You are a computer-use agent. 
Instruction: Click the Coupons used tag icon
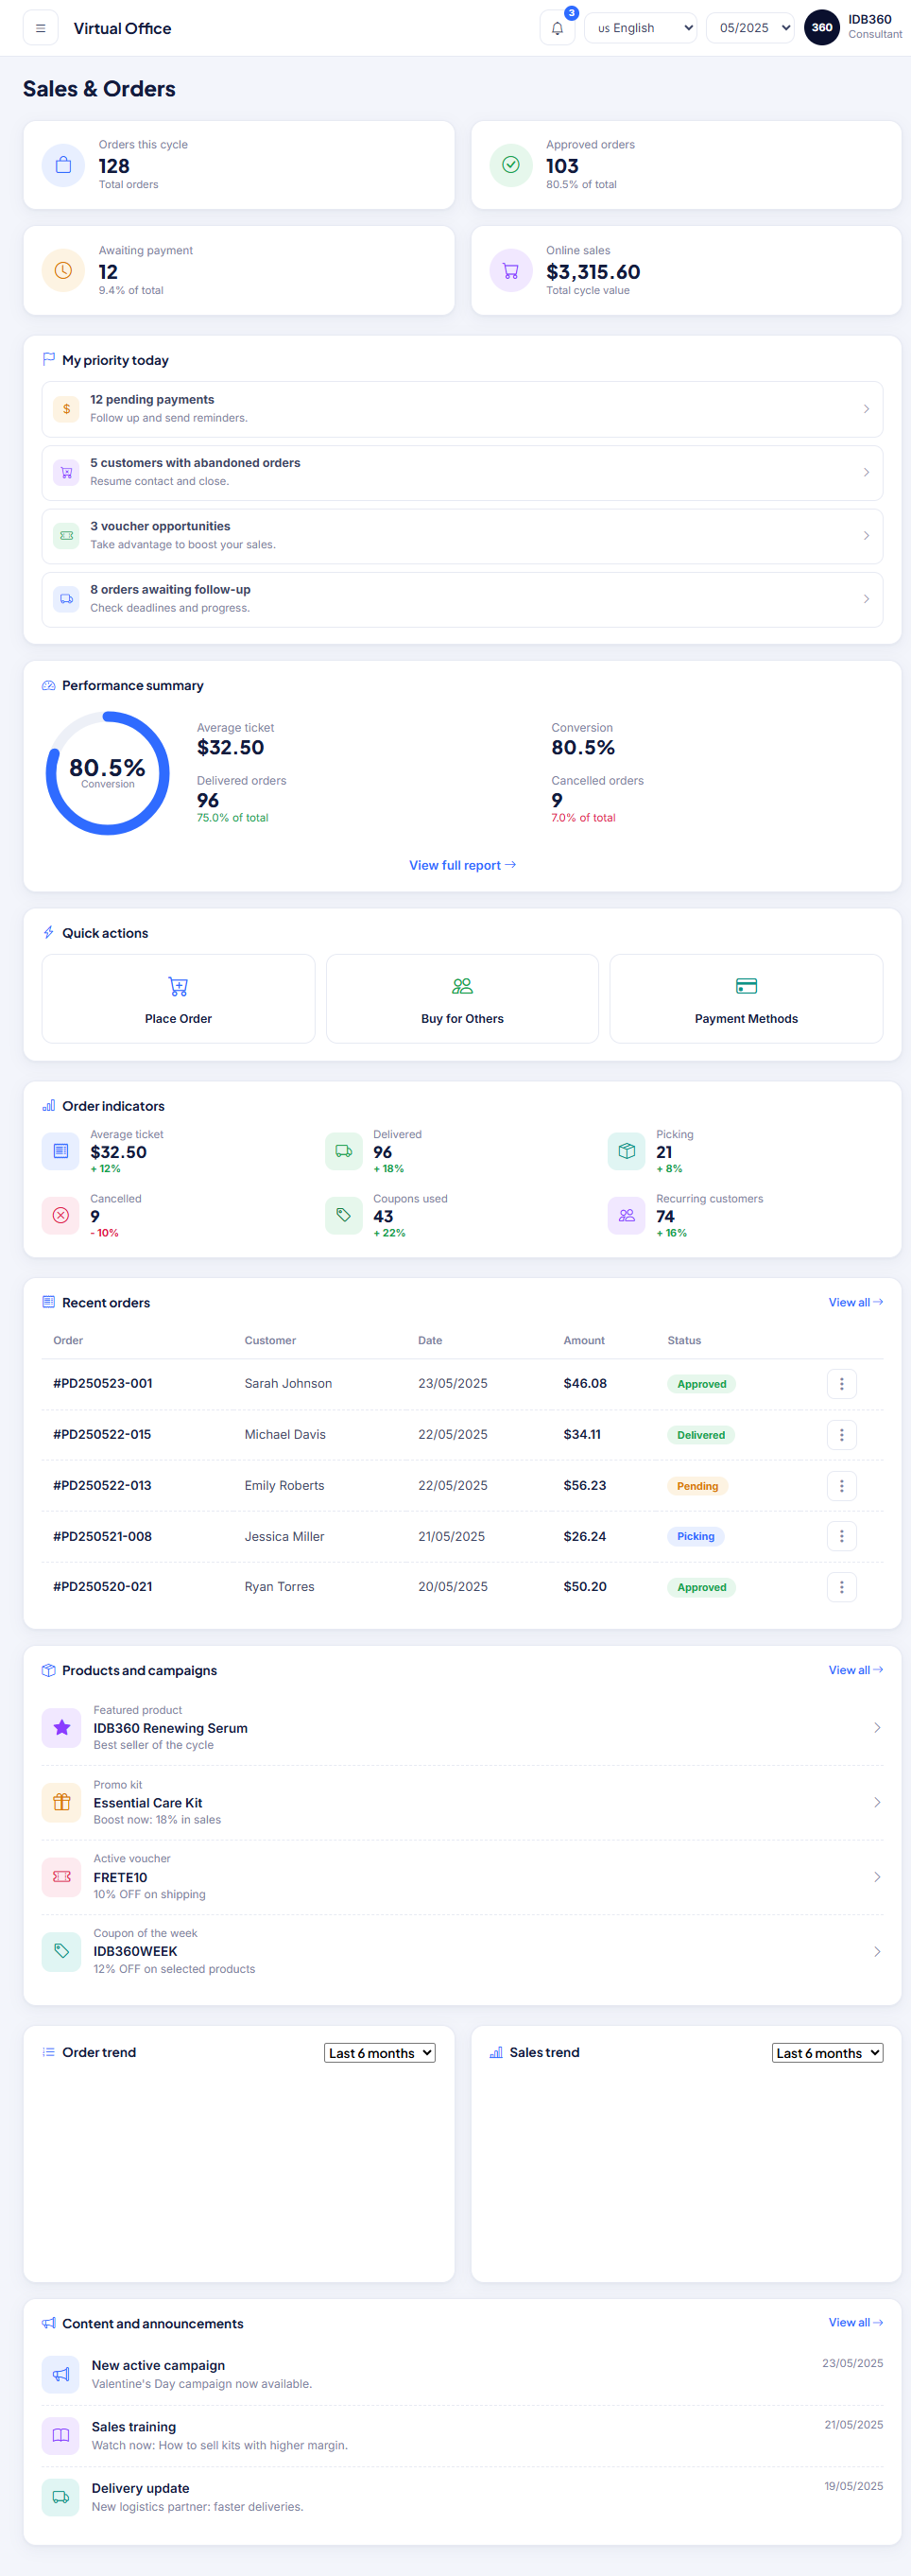coord(343,1215)
